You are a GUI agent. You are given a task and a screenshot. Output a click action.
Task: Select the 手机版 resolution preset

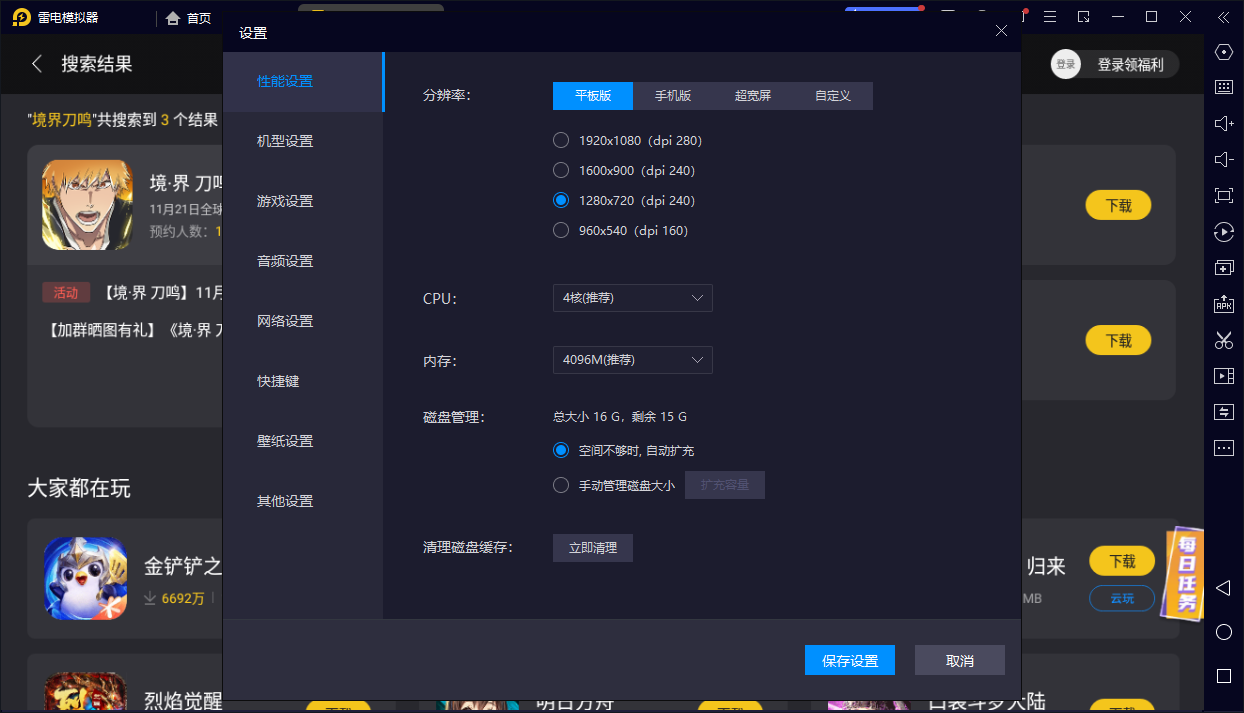pos(674,95)
